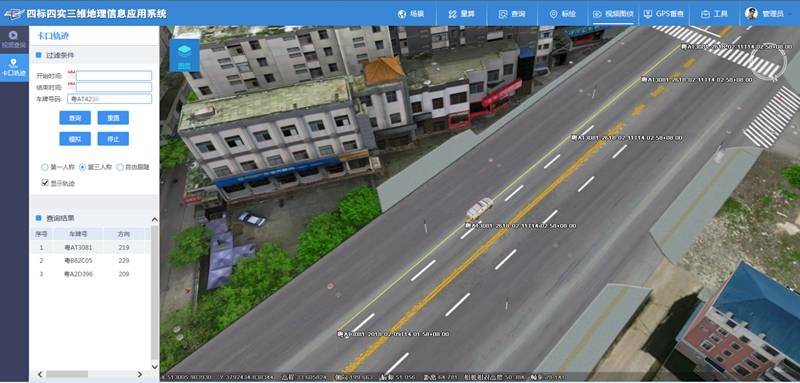
Task: Uncheck the 显示轨迹 show track checkbox
Action: (x=45, y=183)
